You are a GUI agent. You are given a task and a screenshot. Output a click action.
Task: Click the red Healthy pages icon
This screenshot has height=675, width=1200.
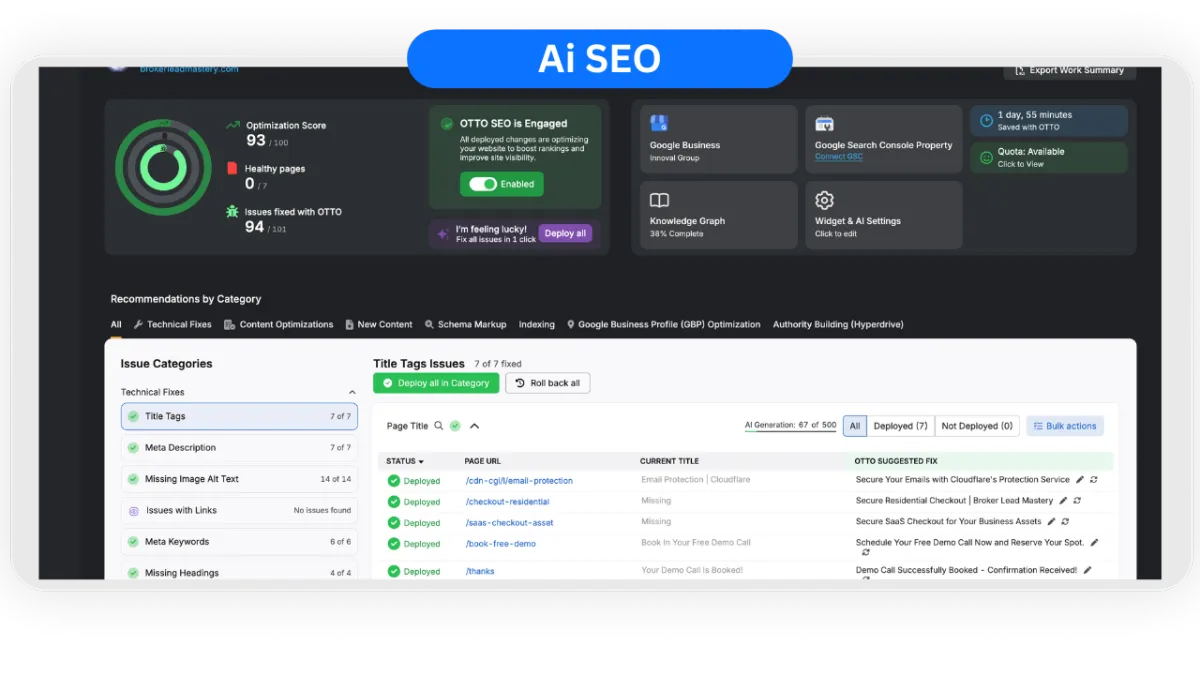pyautogui.click(x=232, y=168)
